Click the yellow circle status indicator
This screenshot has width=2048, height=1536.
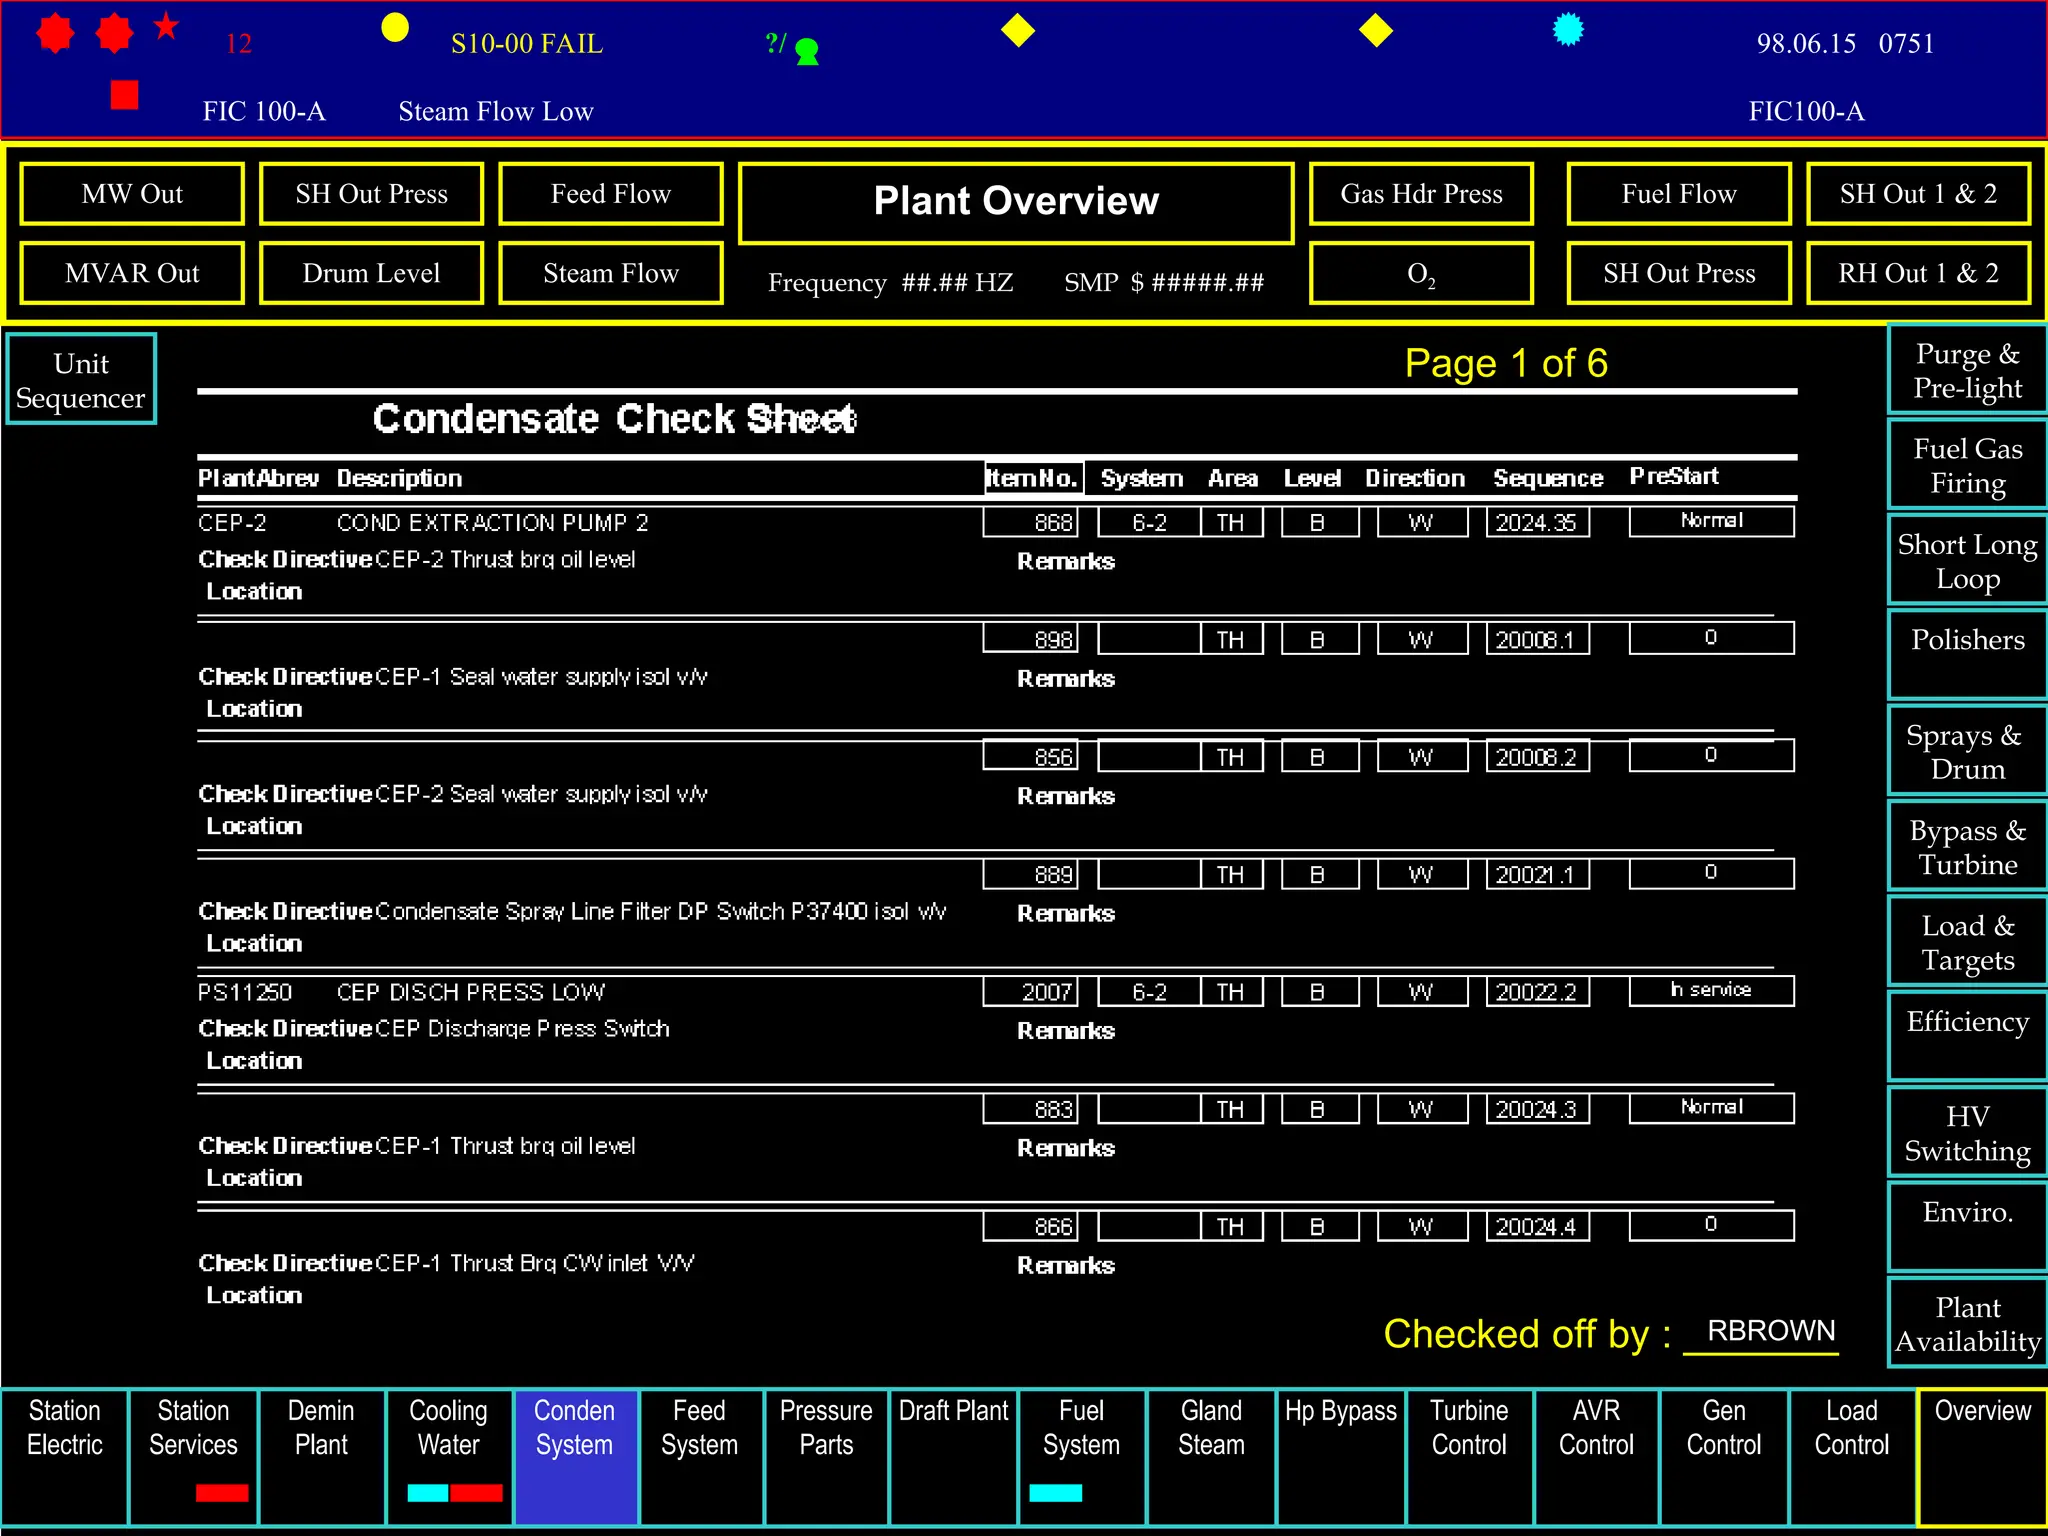pyautogui.click(x=395, y=28)
